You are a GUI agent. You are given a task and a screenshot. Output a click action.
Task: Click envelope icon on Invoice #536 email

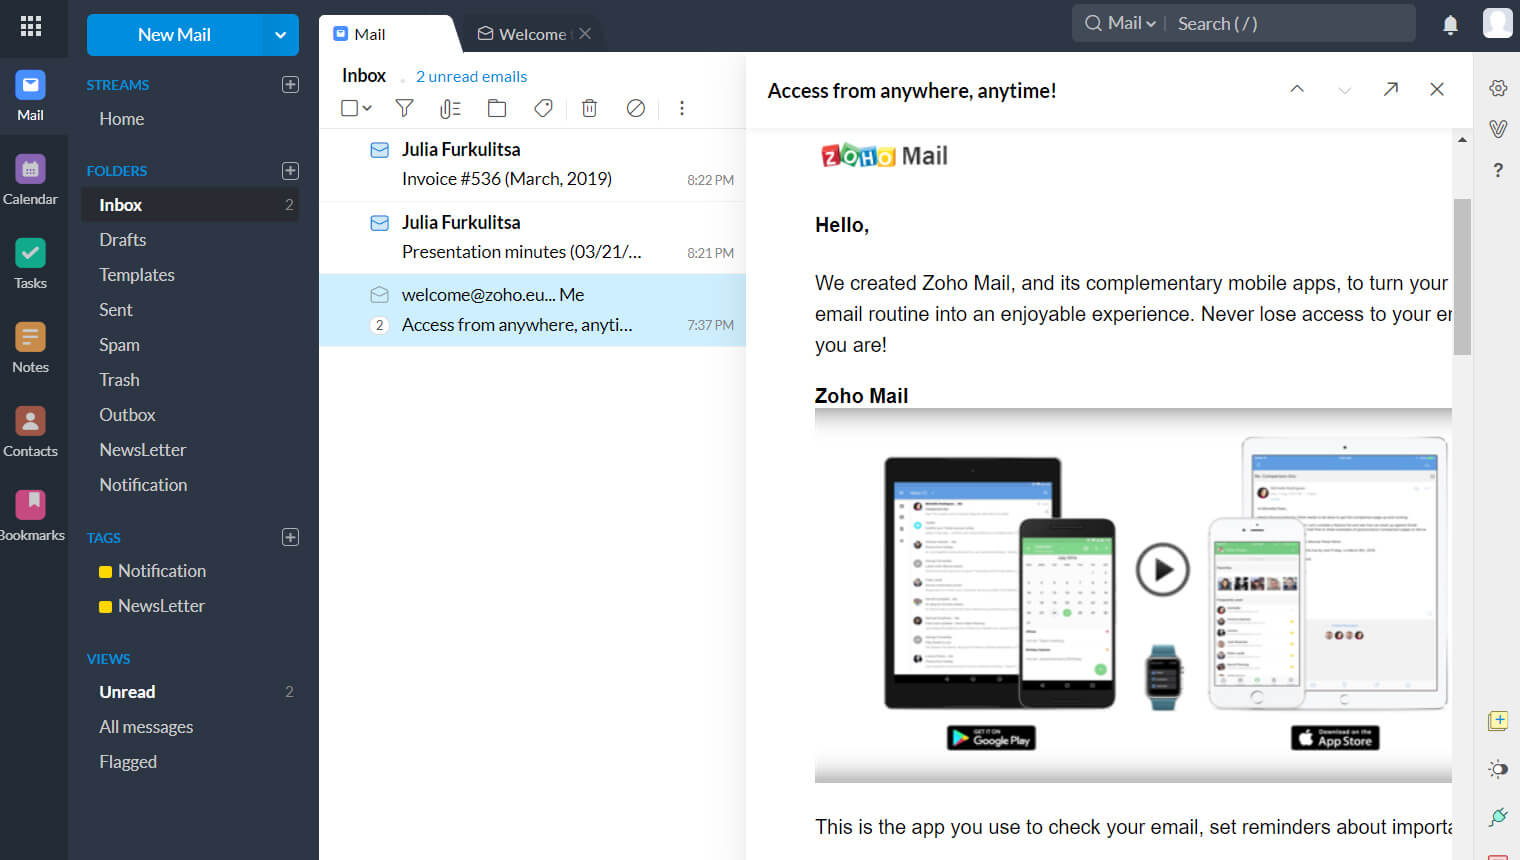click(380, 150)
